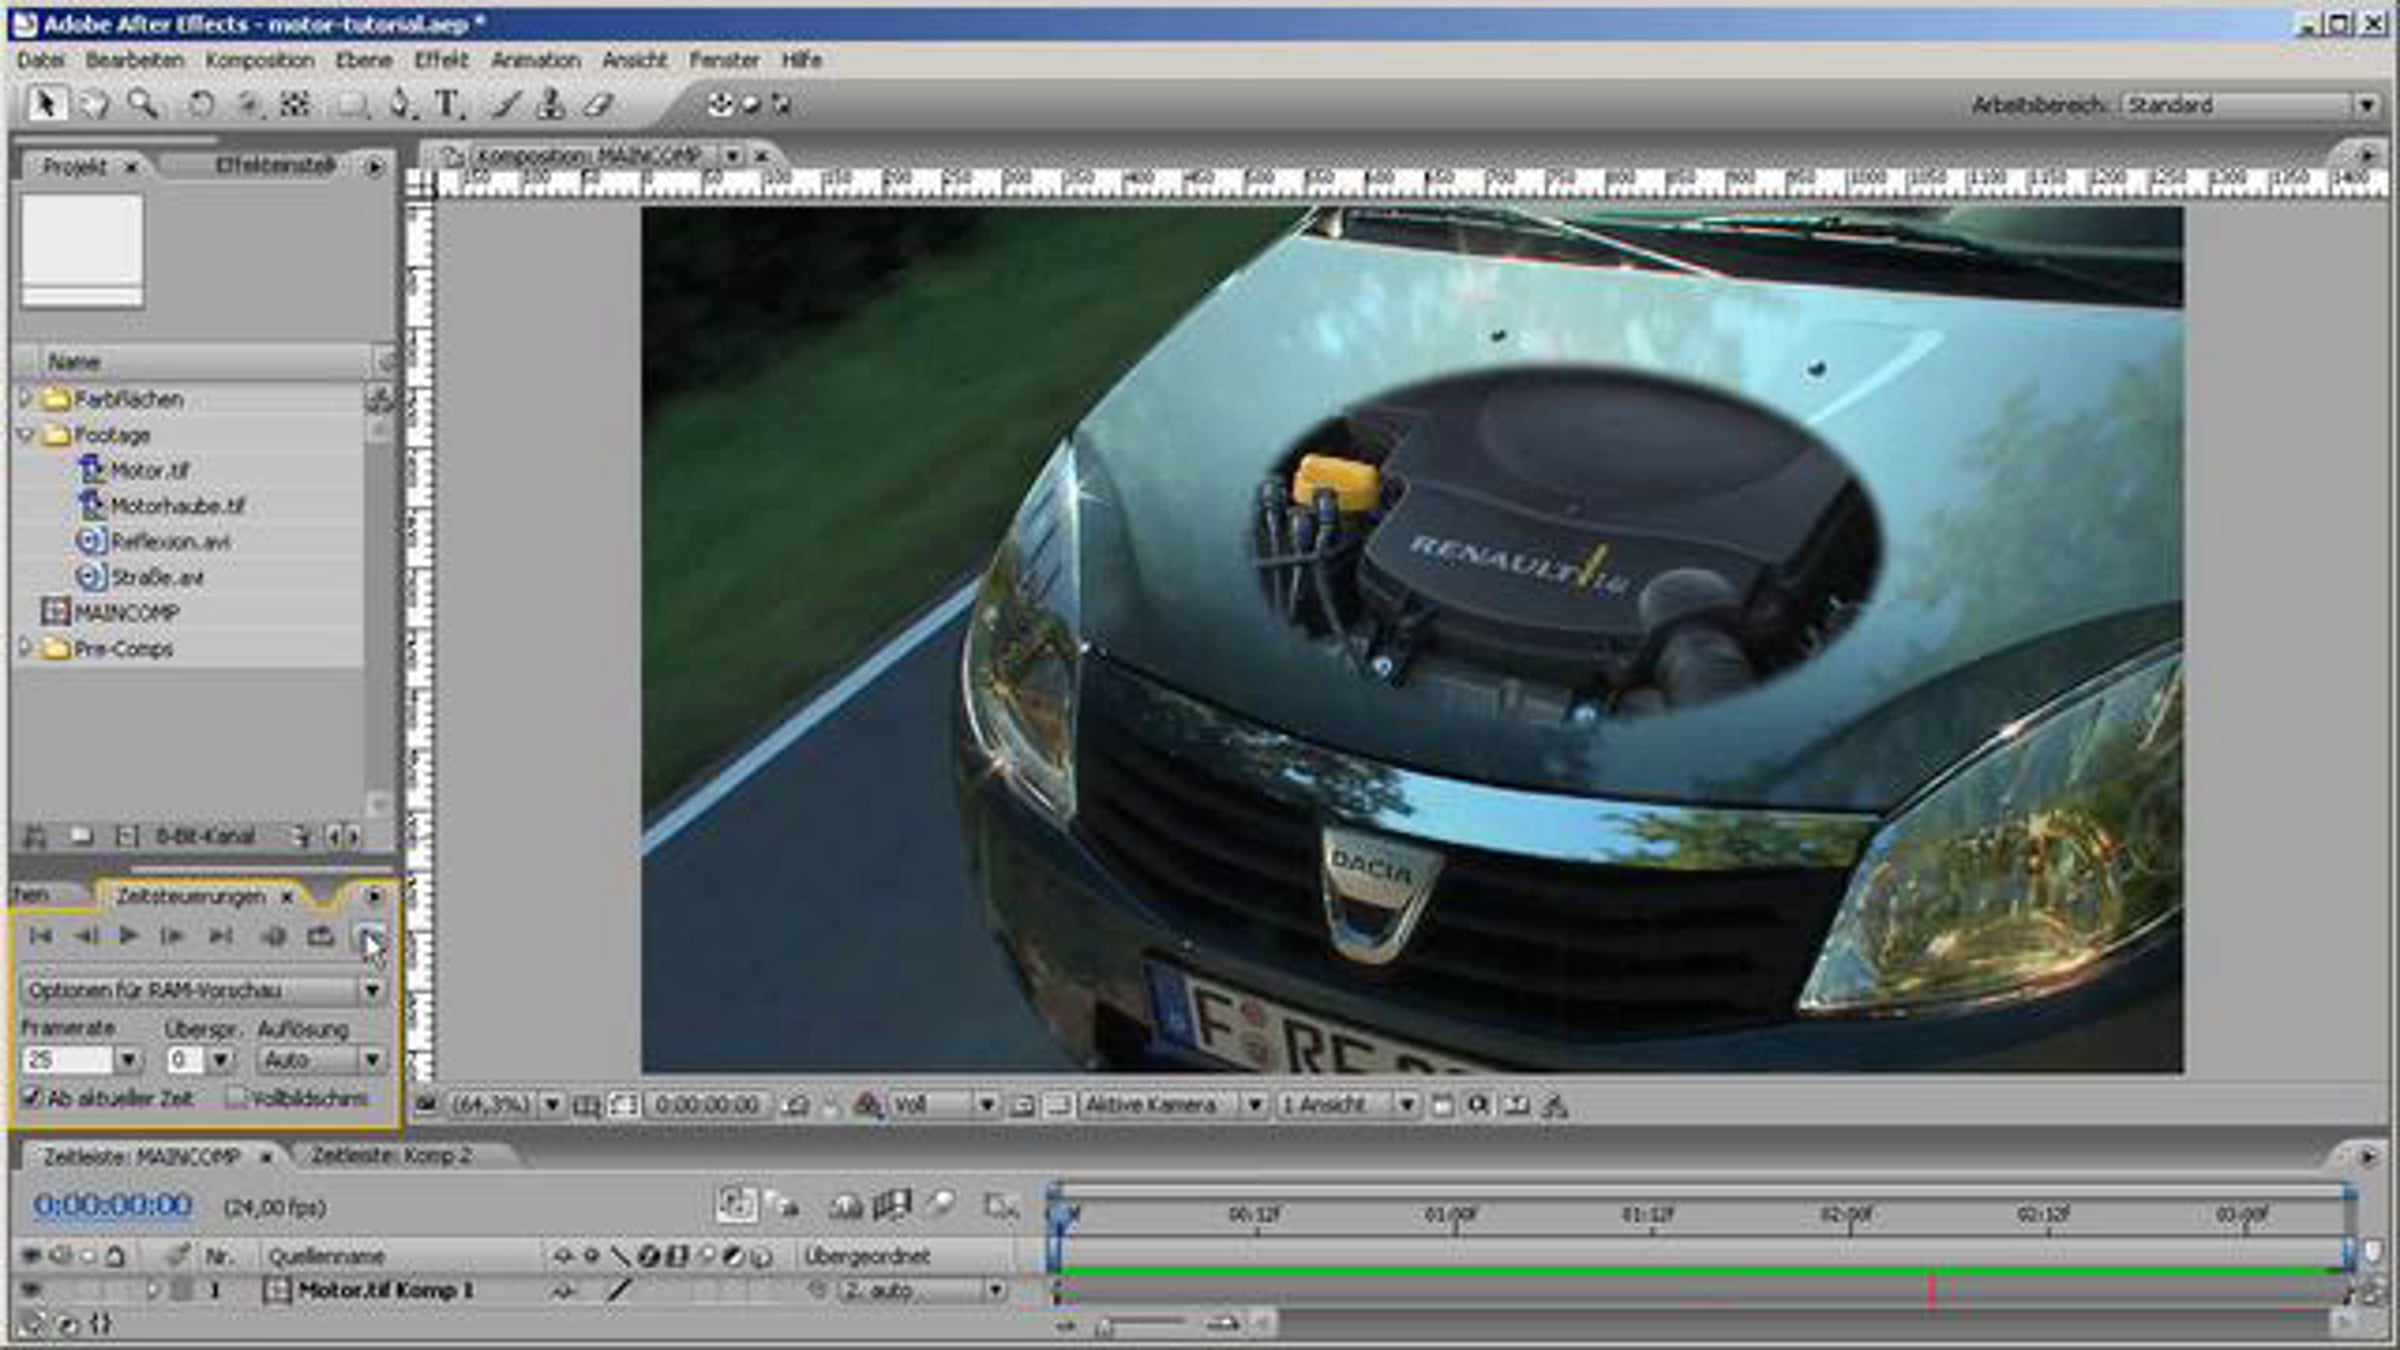Screen dimensions: 2400x1350
Task: Toggle loop playback in Zeitsteuerungen
Action: (x=320, y=936)
